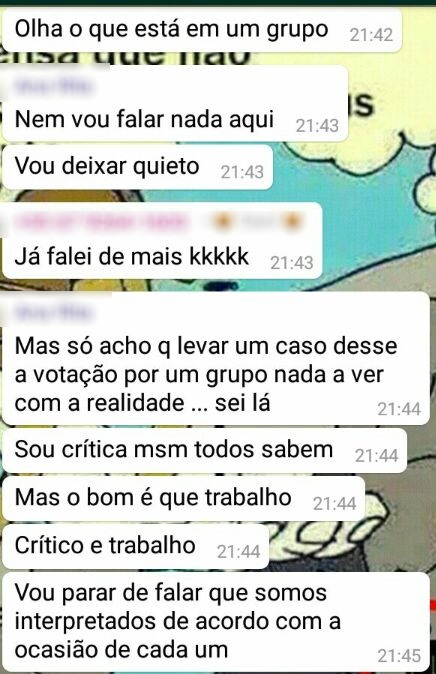
Task: Tap the message "Olha o que está em um grupo"
Action: click(202, 30)
